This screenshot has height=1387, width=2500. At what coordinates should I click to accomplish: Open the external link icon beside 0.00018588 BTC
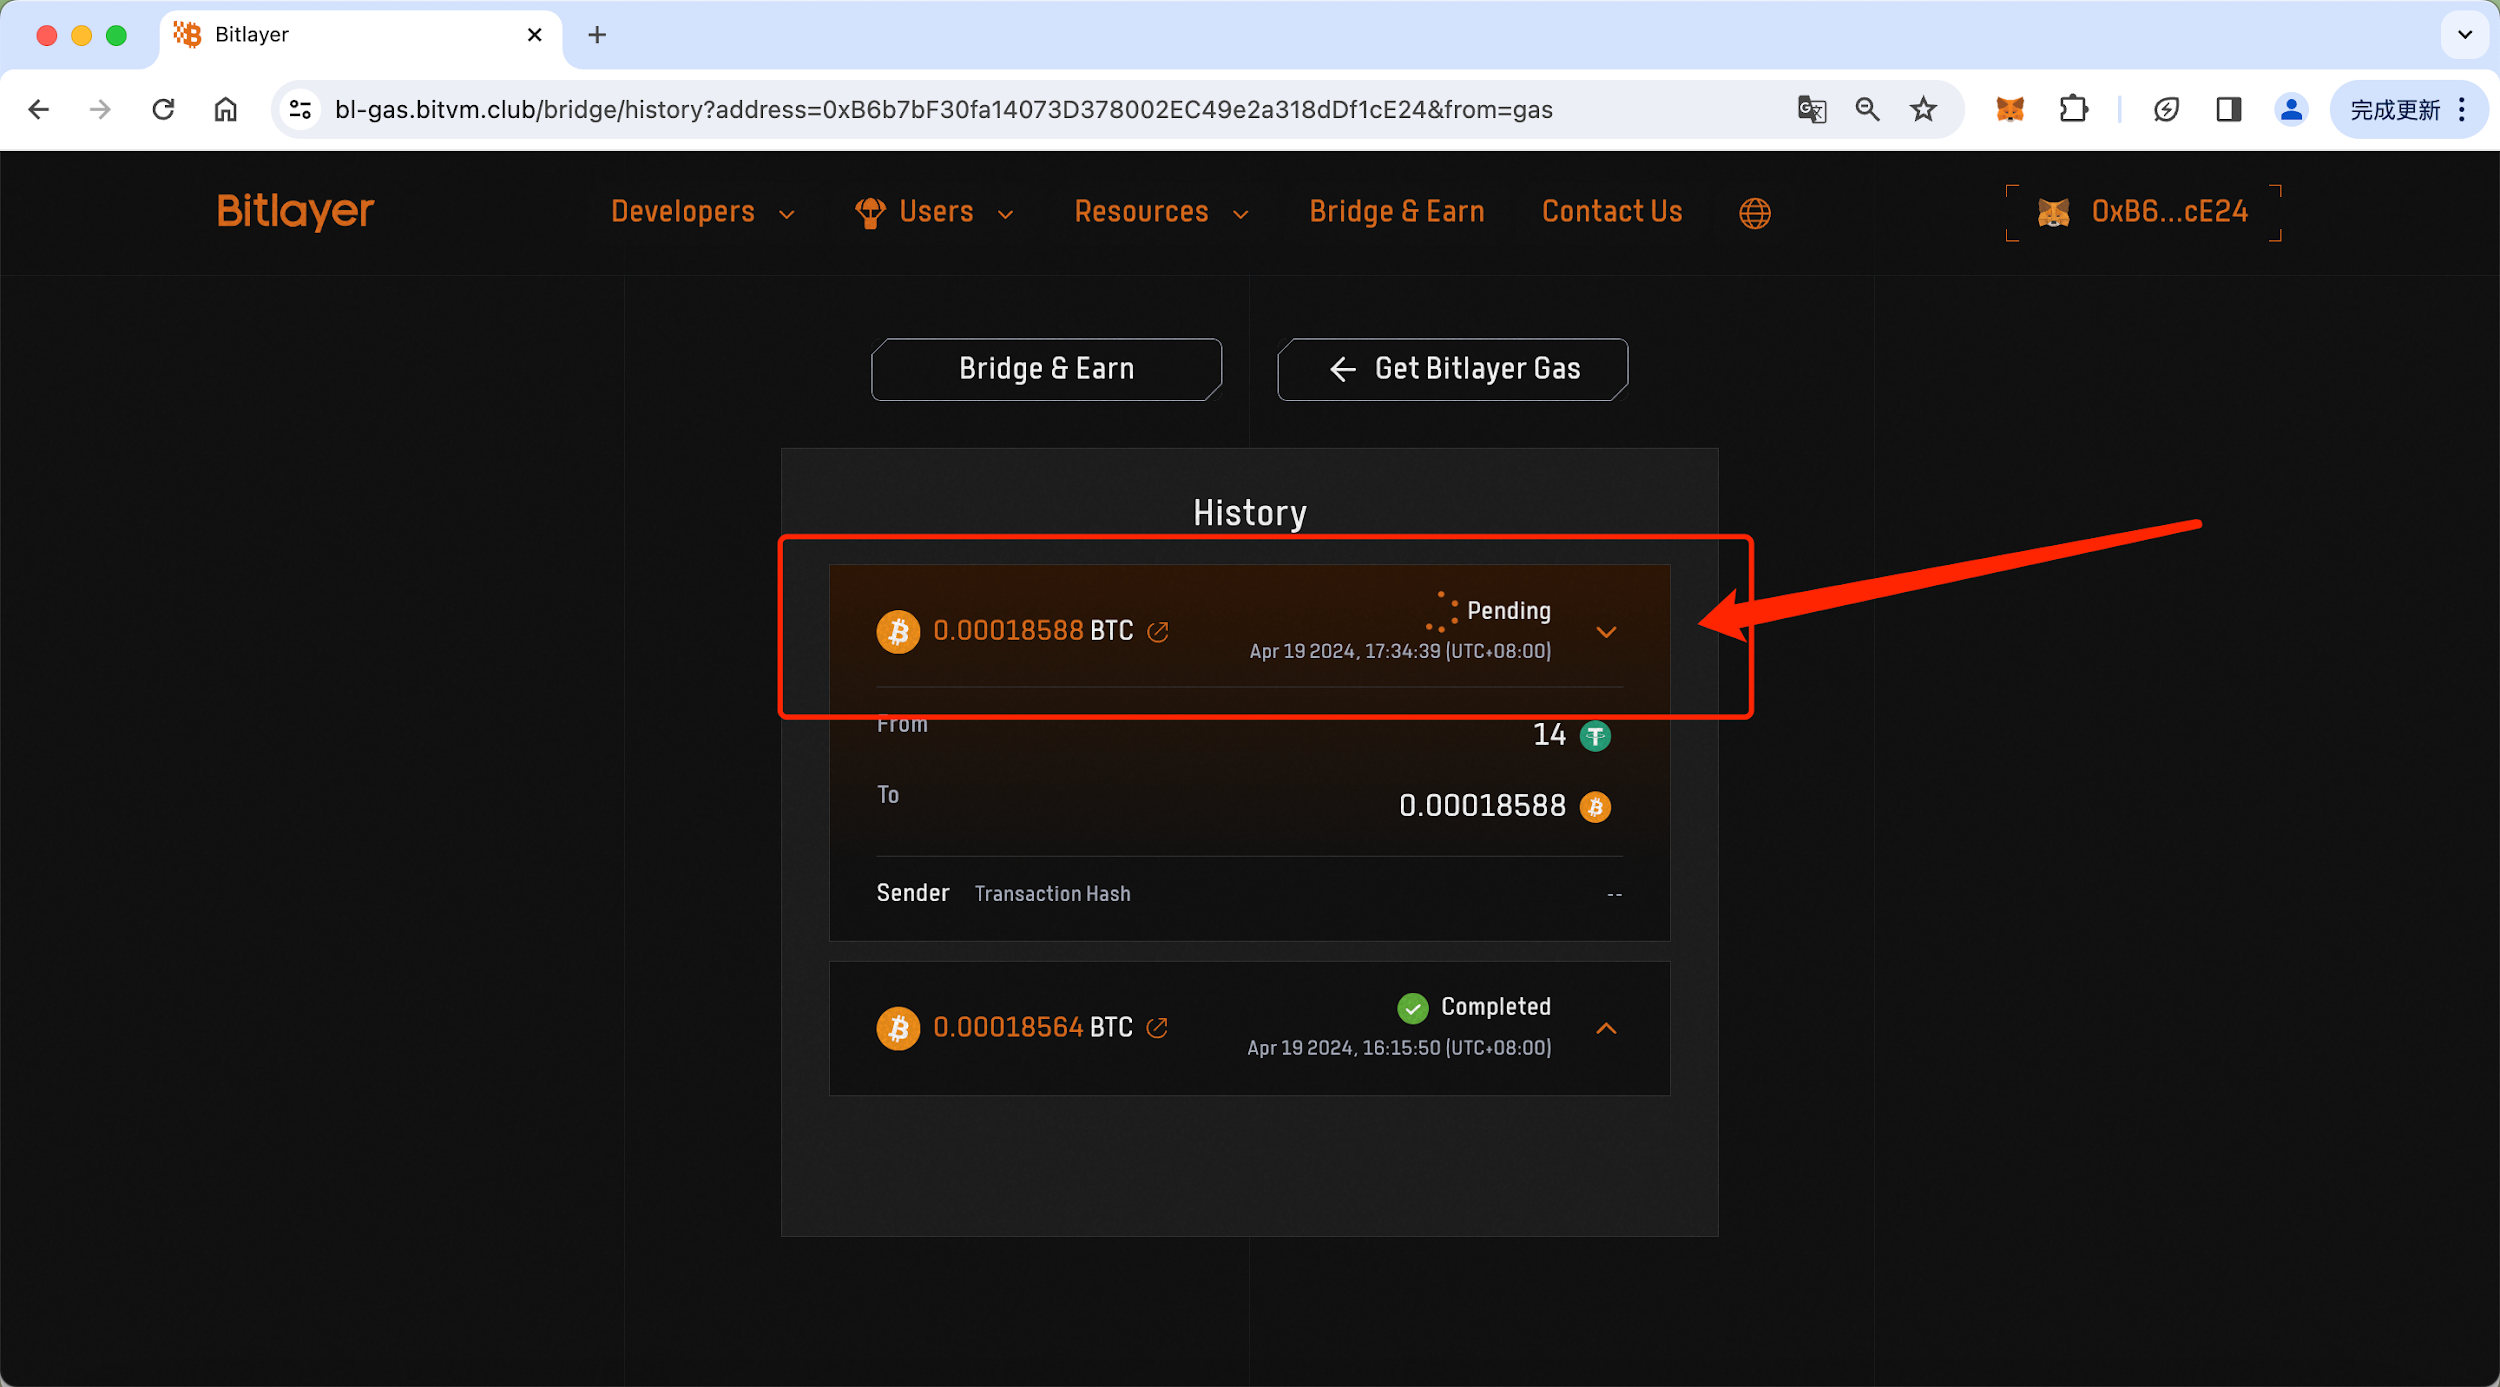(1158, 632)
